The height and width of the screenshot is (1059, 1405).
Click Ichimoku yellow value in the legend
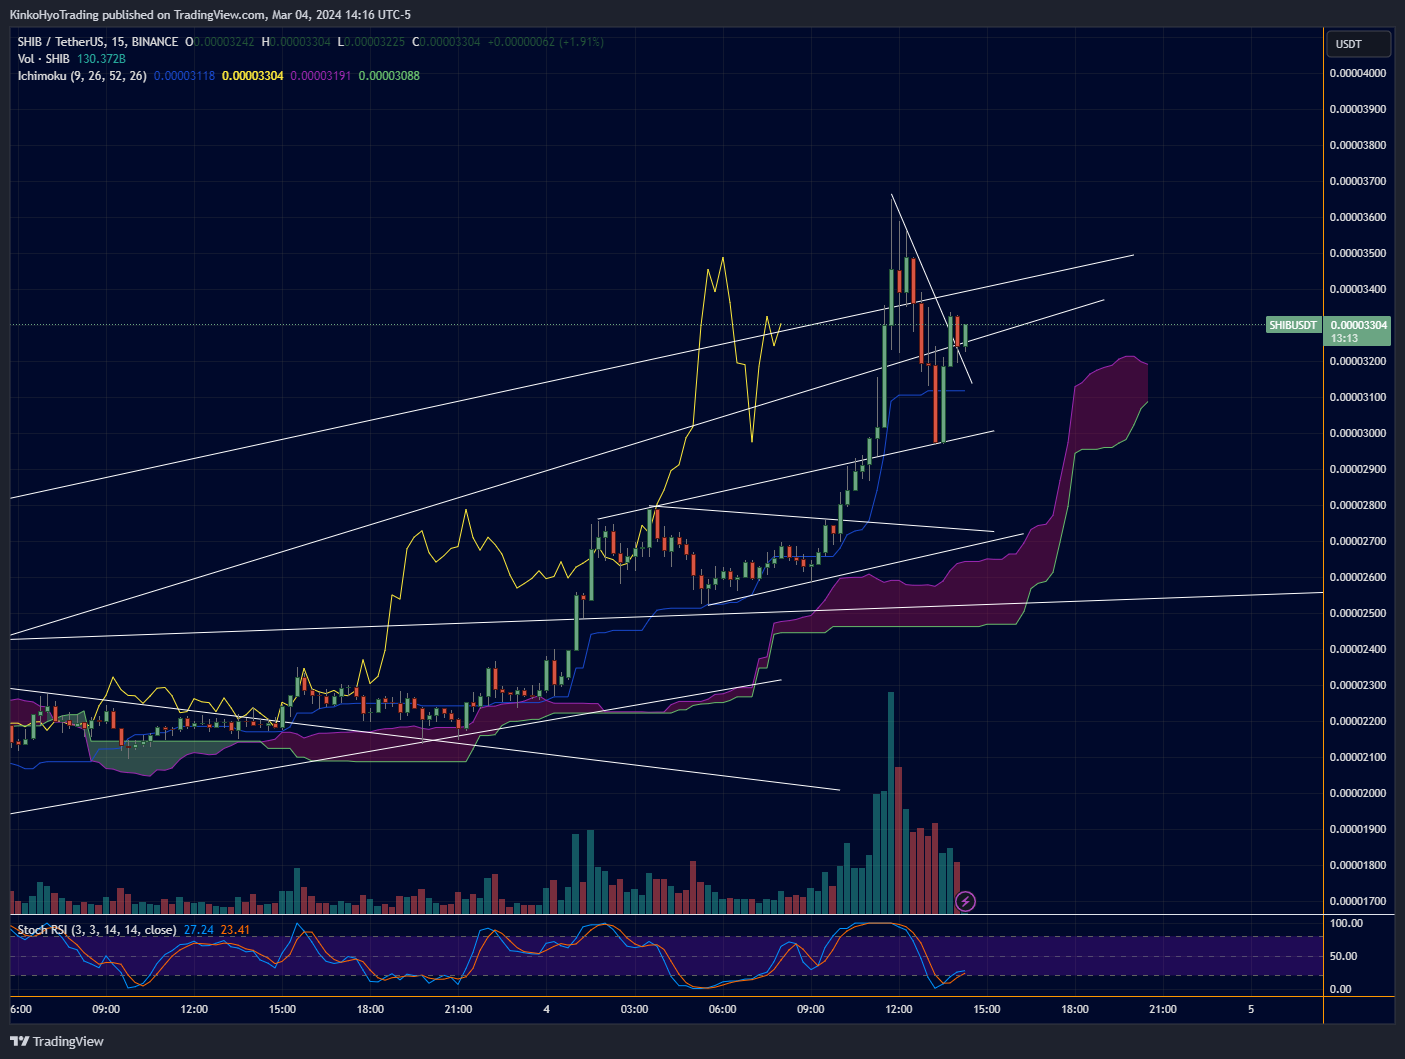[253, 76]
